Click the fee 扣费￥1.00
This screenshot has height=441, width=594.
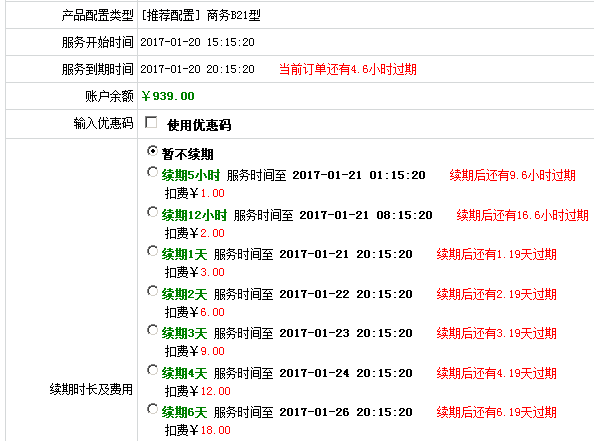pyautogui.click(x=195, y=194)
